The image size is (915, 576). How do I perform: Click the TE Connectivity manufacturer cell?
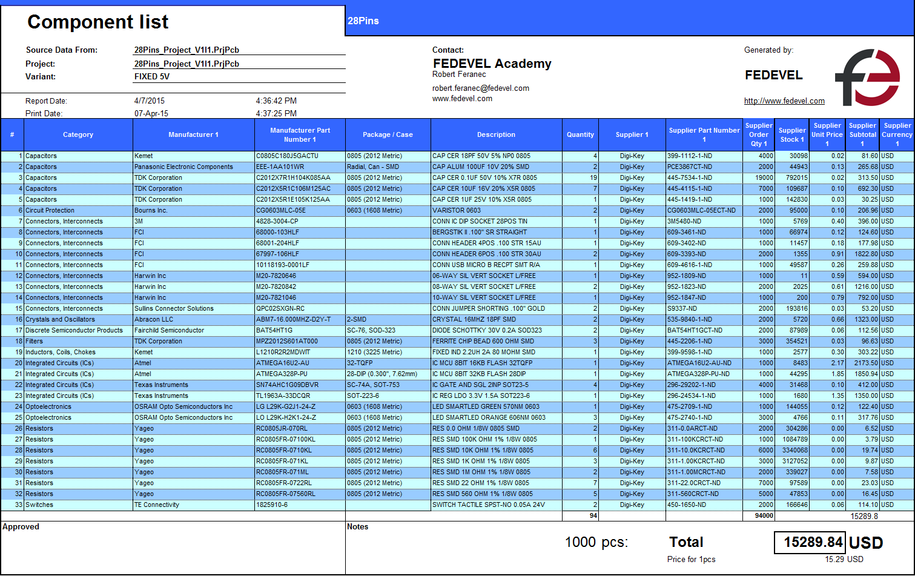coord(194,505)
